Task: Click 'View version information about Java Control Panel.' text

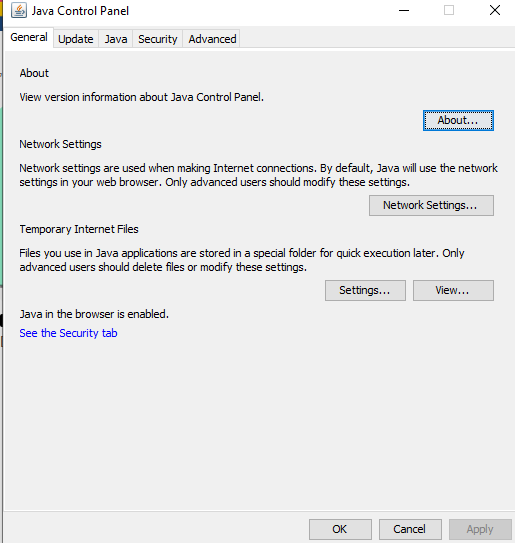Action: tap(141, 97)
